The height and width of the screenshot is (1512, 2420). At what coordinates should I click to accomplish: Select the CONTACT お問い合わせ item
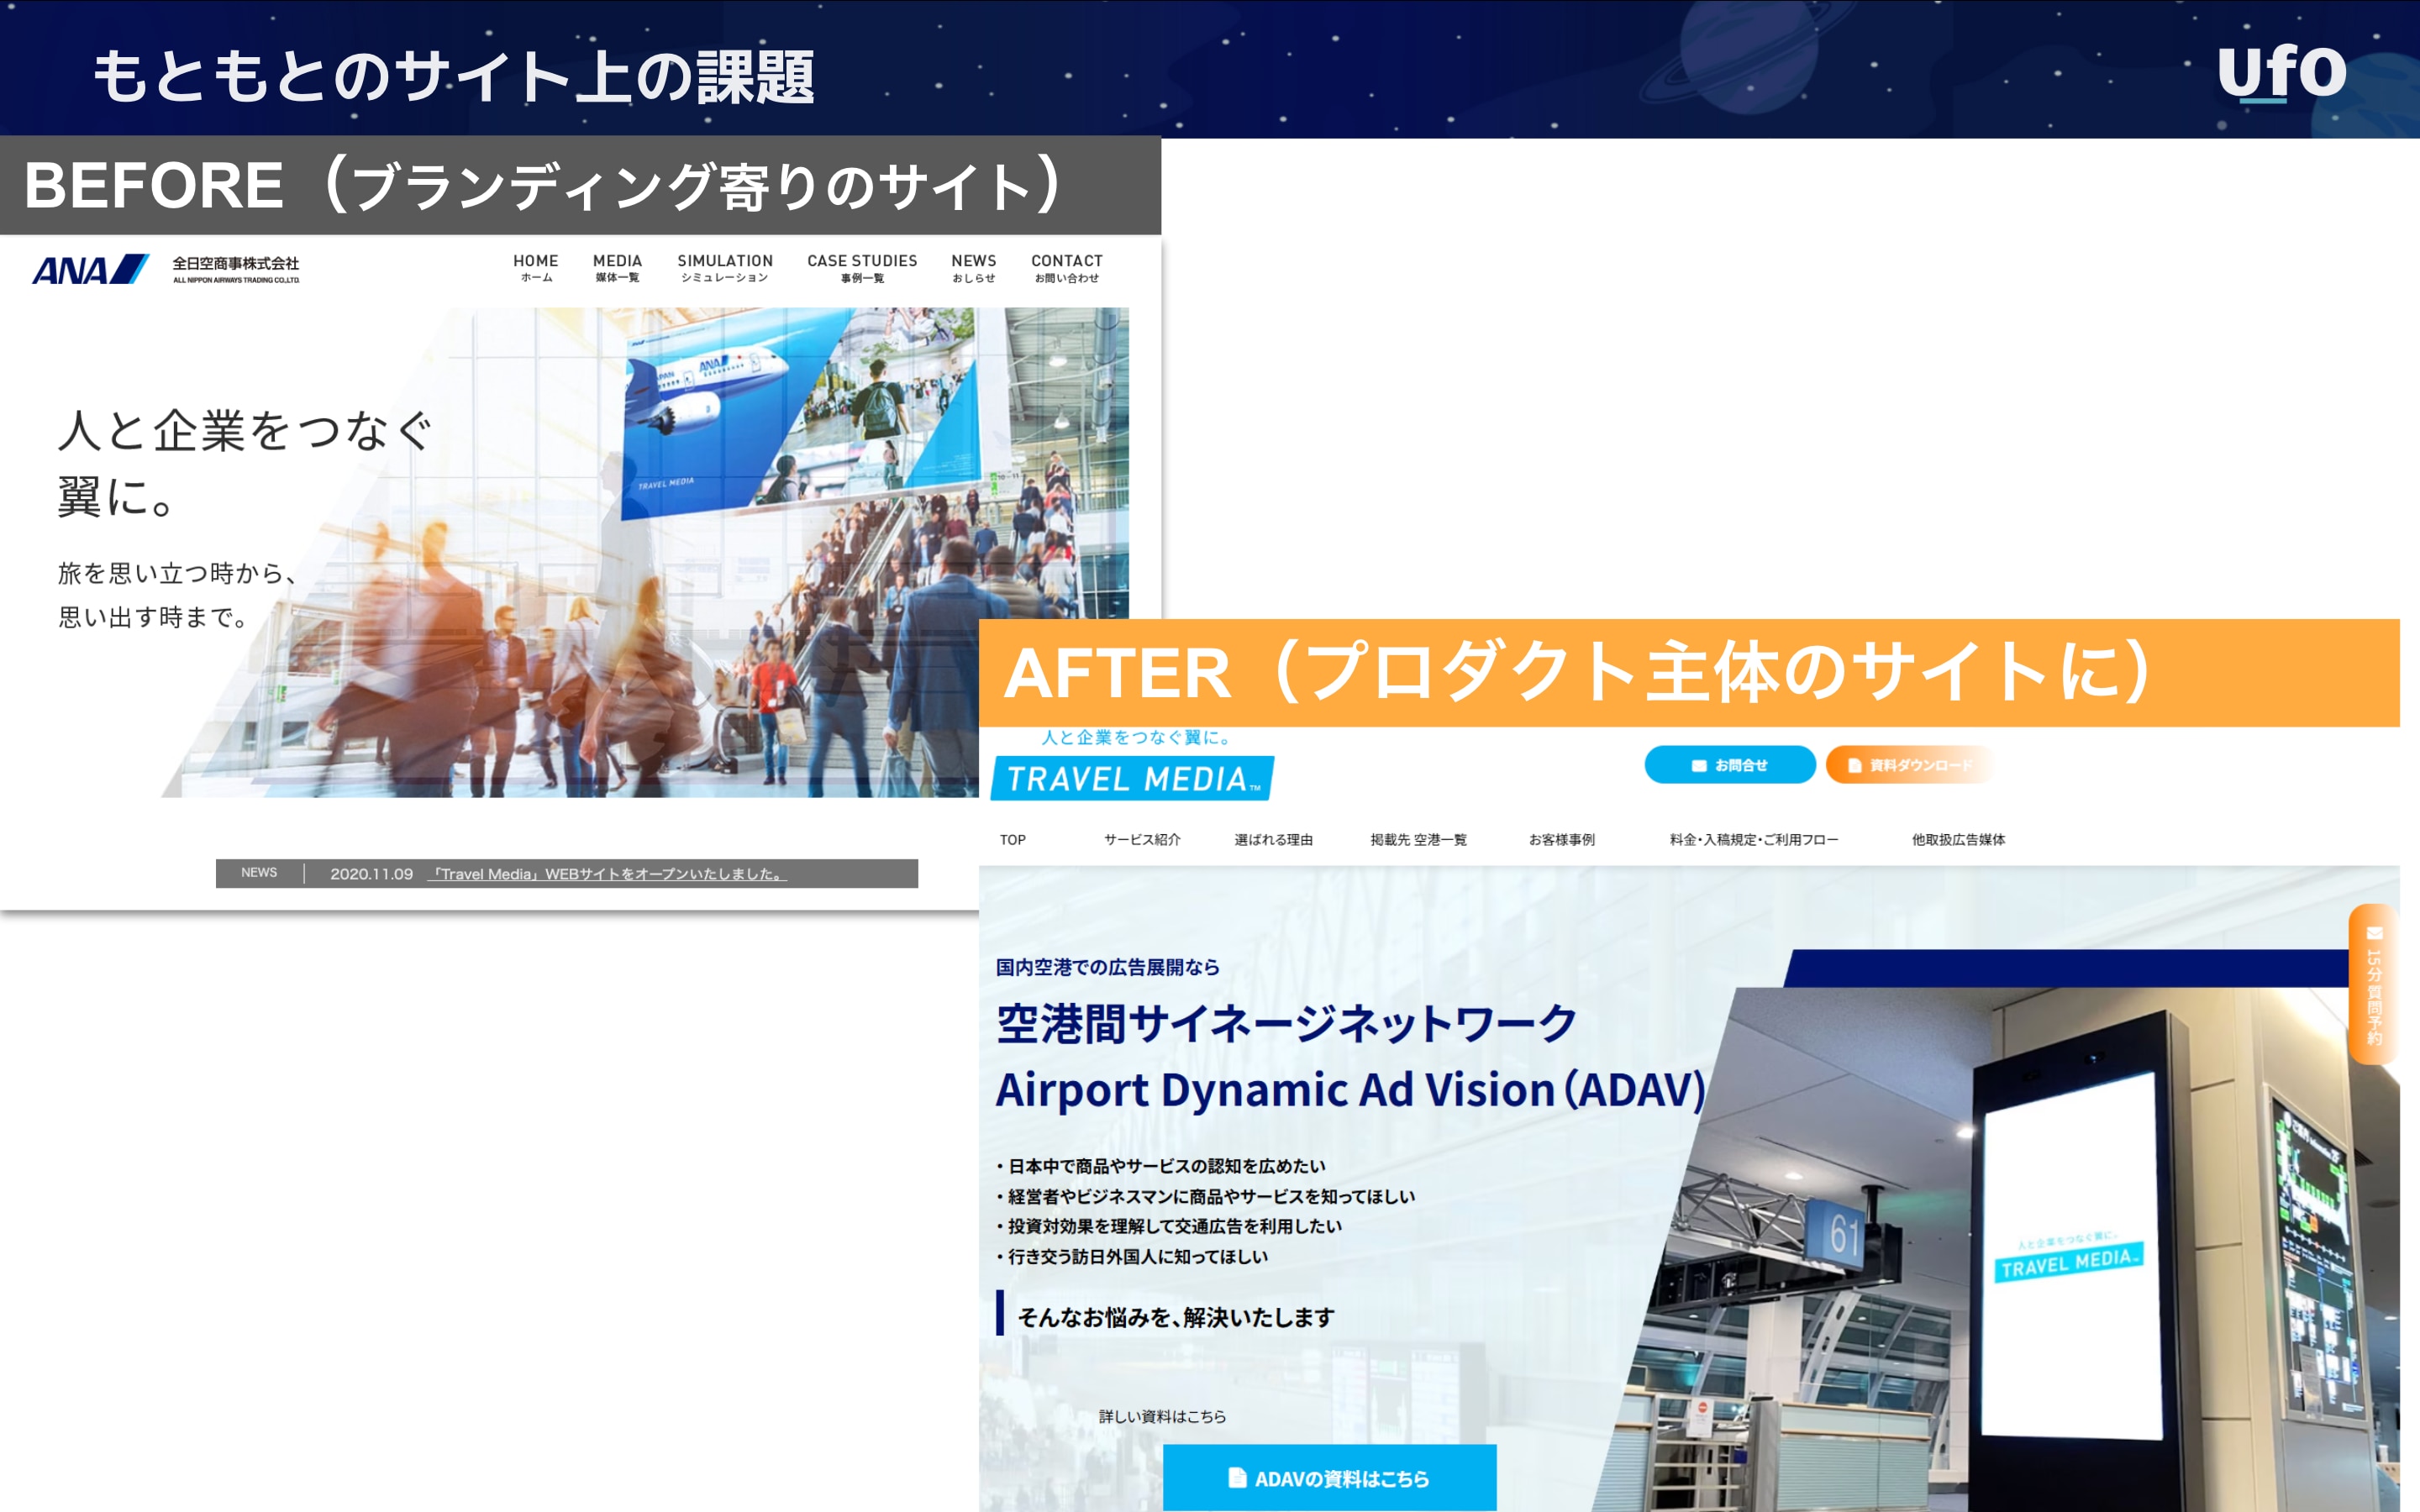[1066, 267]
